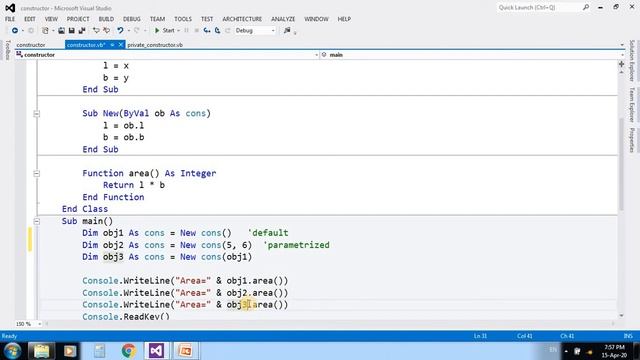Screen dimensions: 640x360
Task: Collapse the Sub main() block
Action: pos(37,221)
